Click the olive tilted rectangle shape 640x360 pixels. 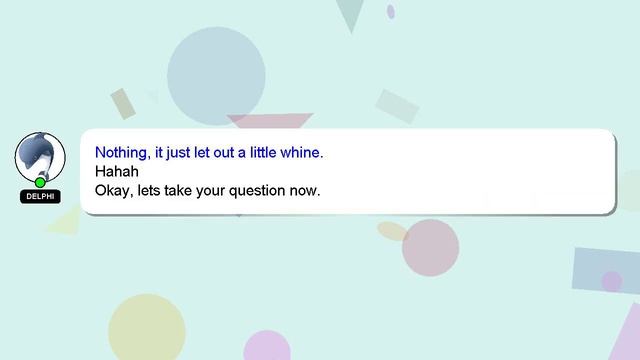[x=123, y=104]
